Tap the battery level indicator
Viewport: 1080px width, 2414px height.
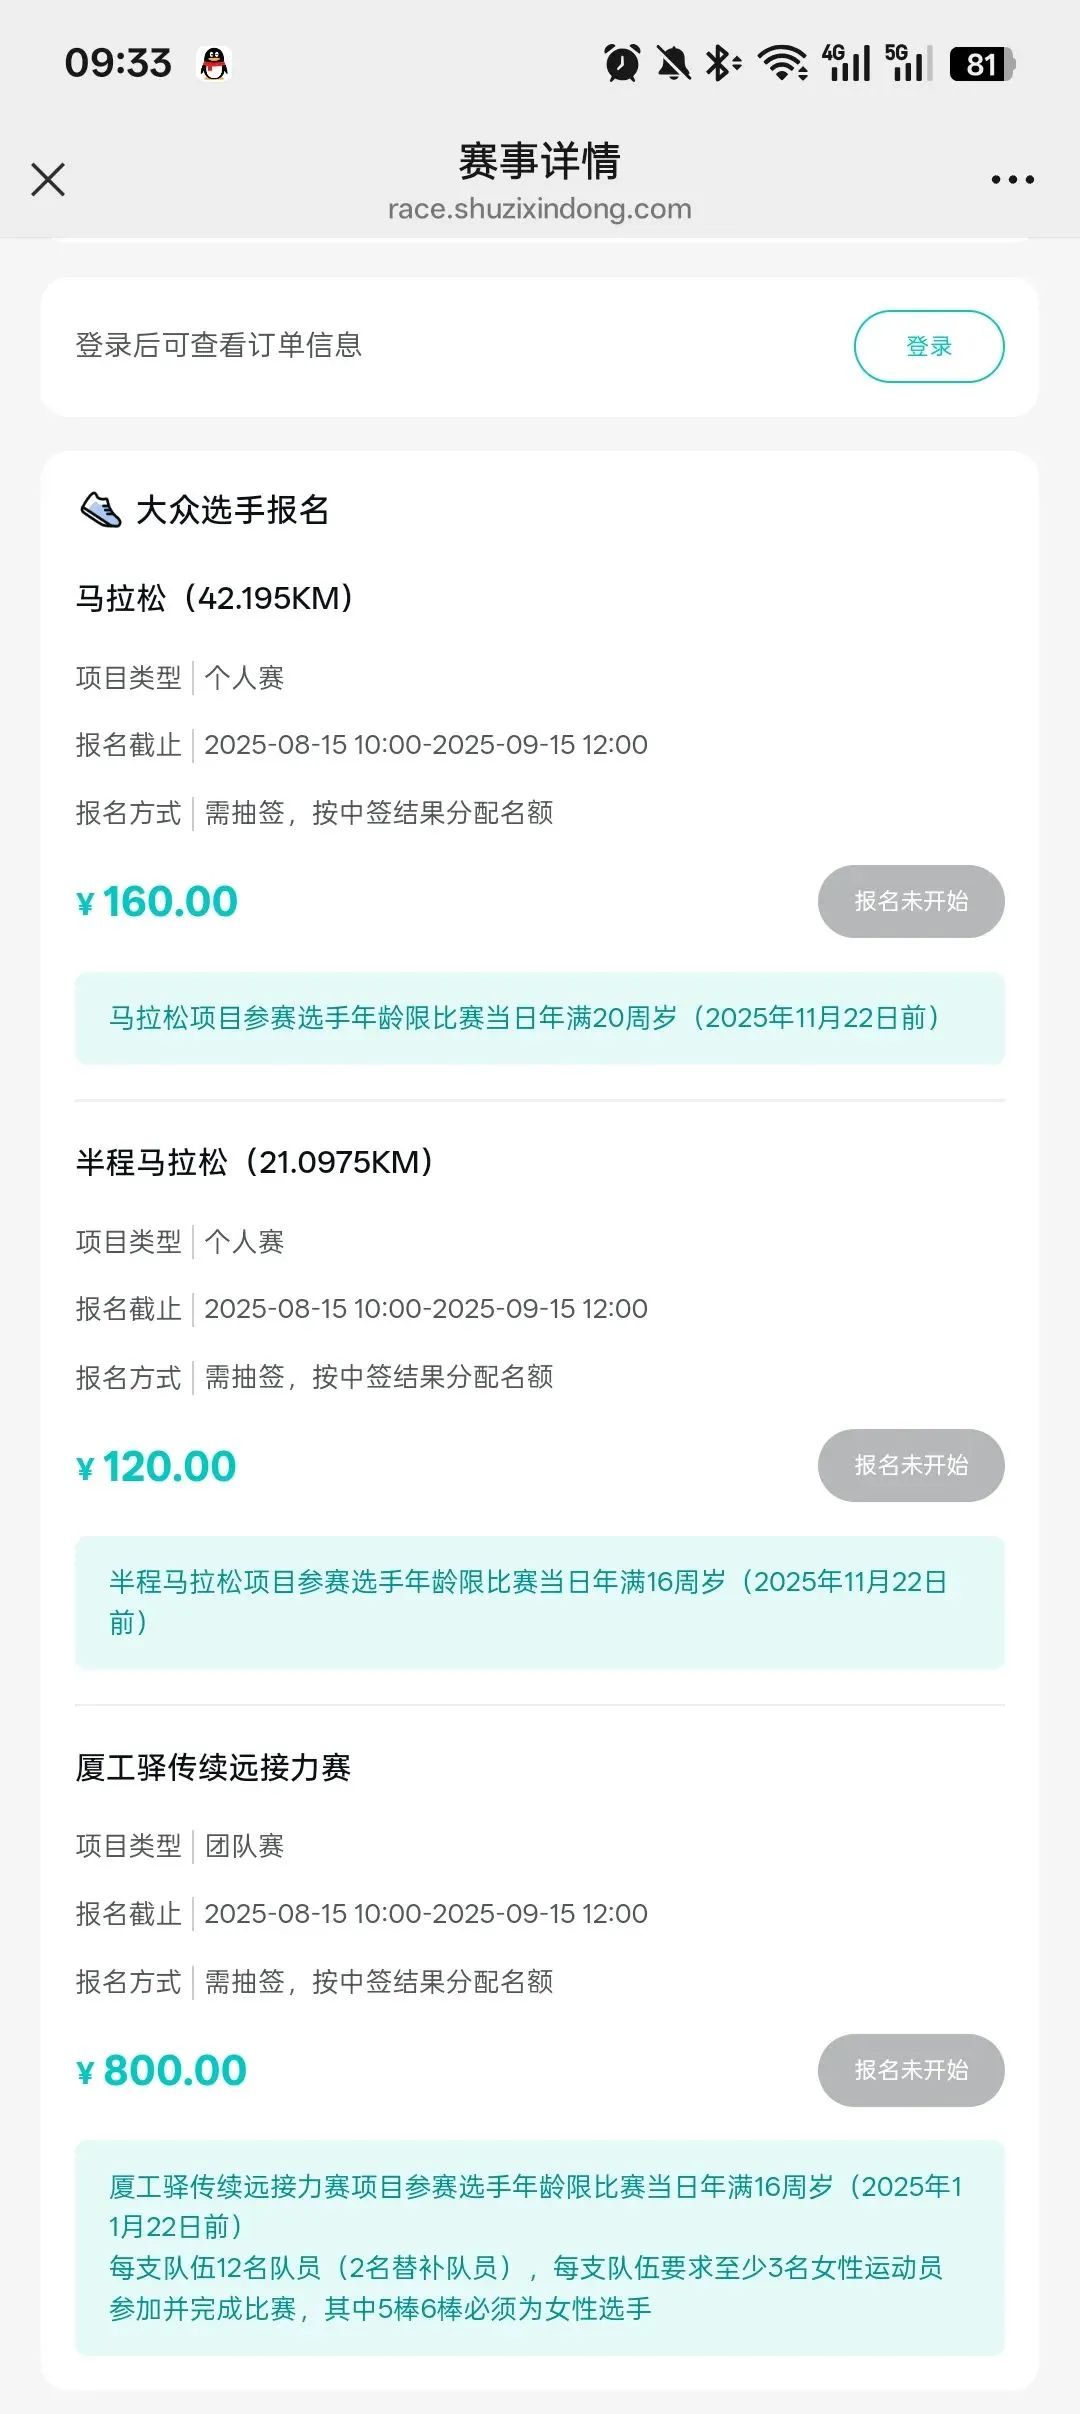point(982,64)
